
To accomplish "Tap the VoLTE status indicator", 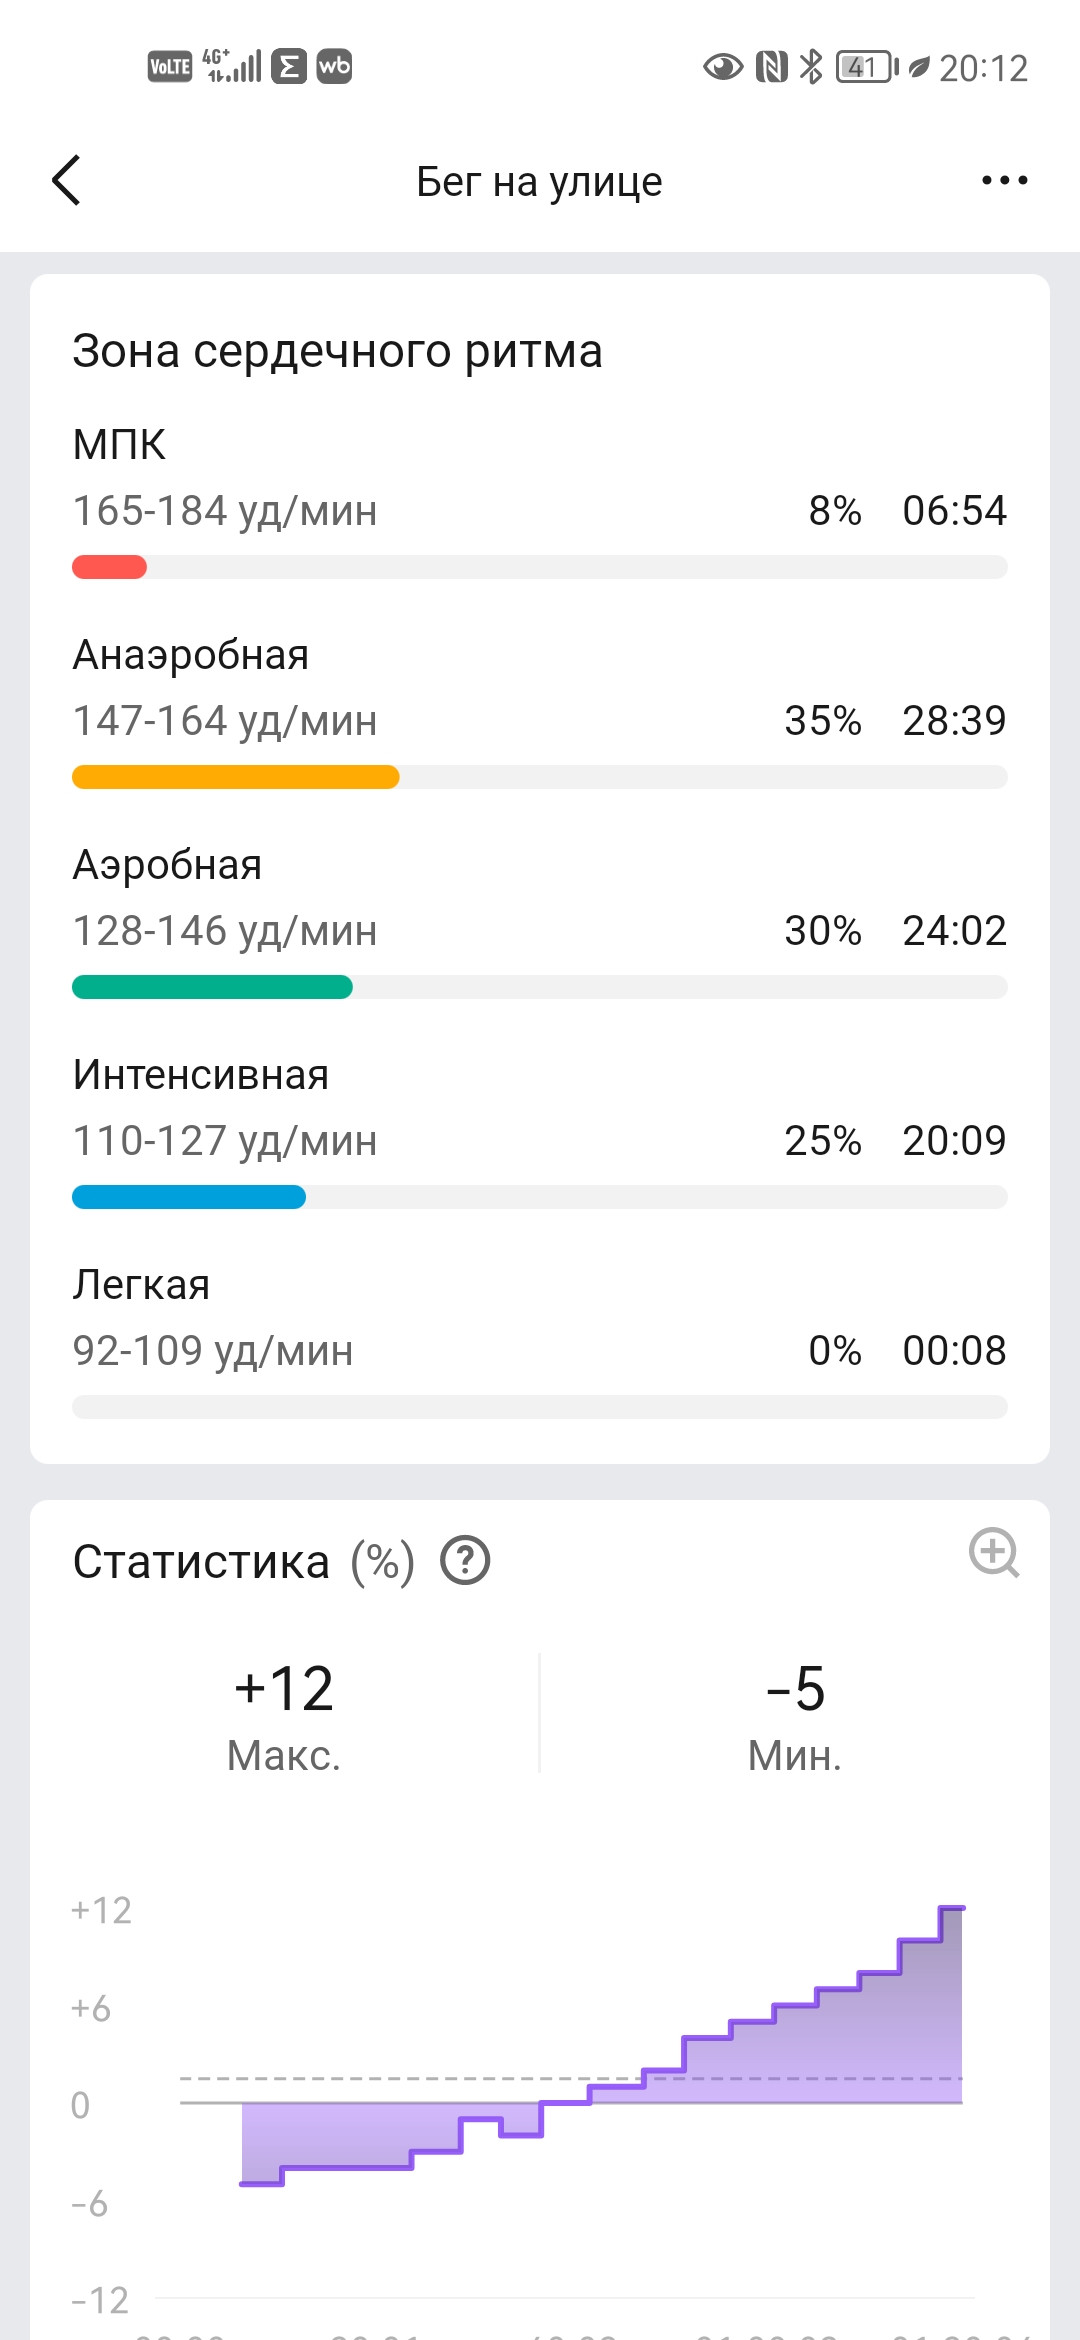I will (x=170, y=67).
